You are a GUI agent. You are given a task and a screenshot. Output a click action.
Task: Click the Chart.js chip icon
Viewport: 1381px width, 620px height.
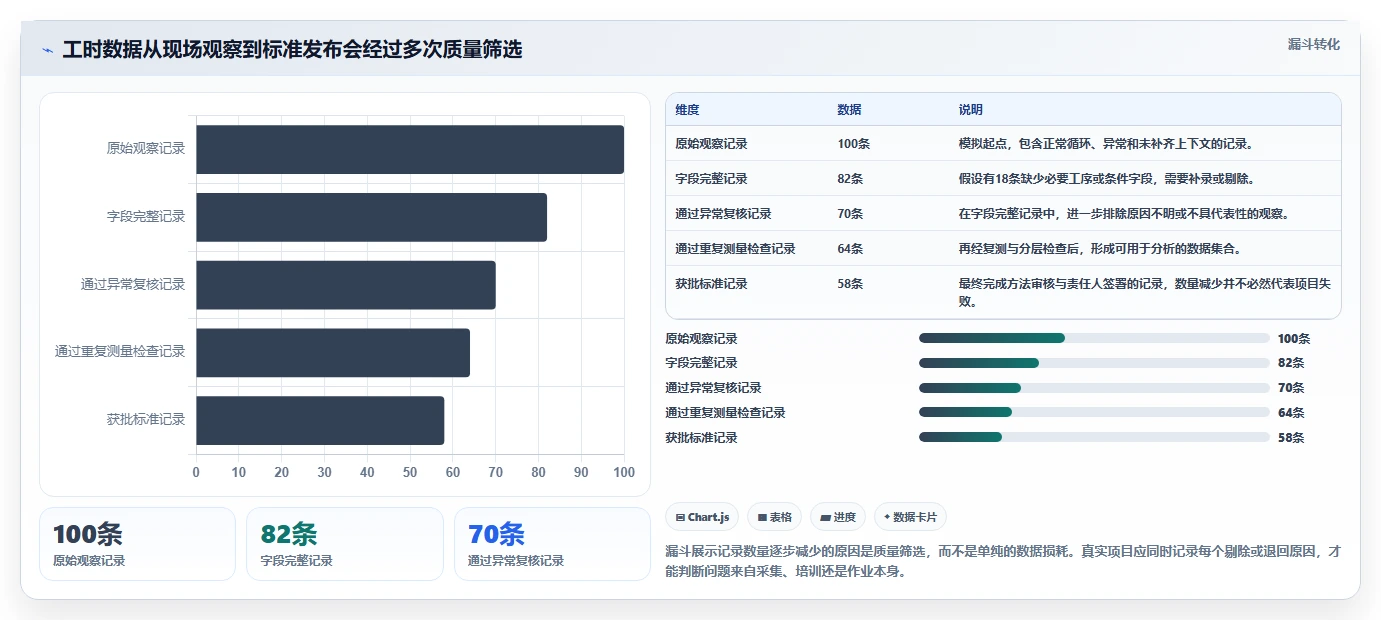(x=680, y=518)
